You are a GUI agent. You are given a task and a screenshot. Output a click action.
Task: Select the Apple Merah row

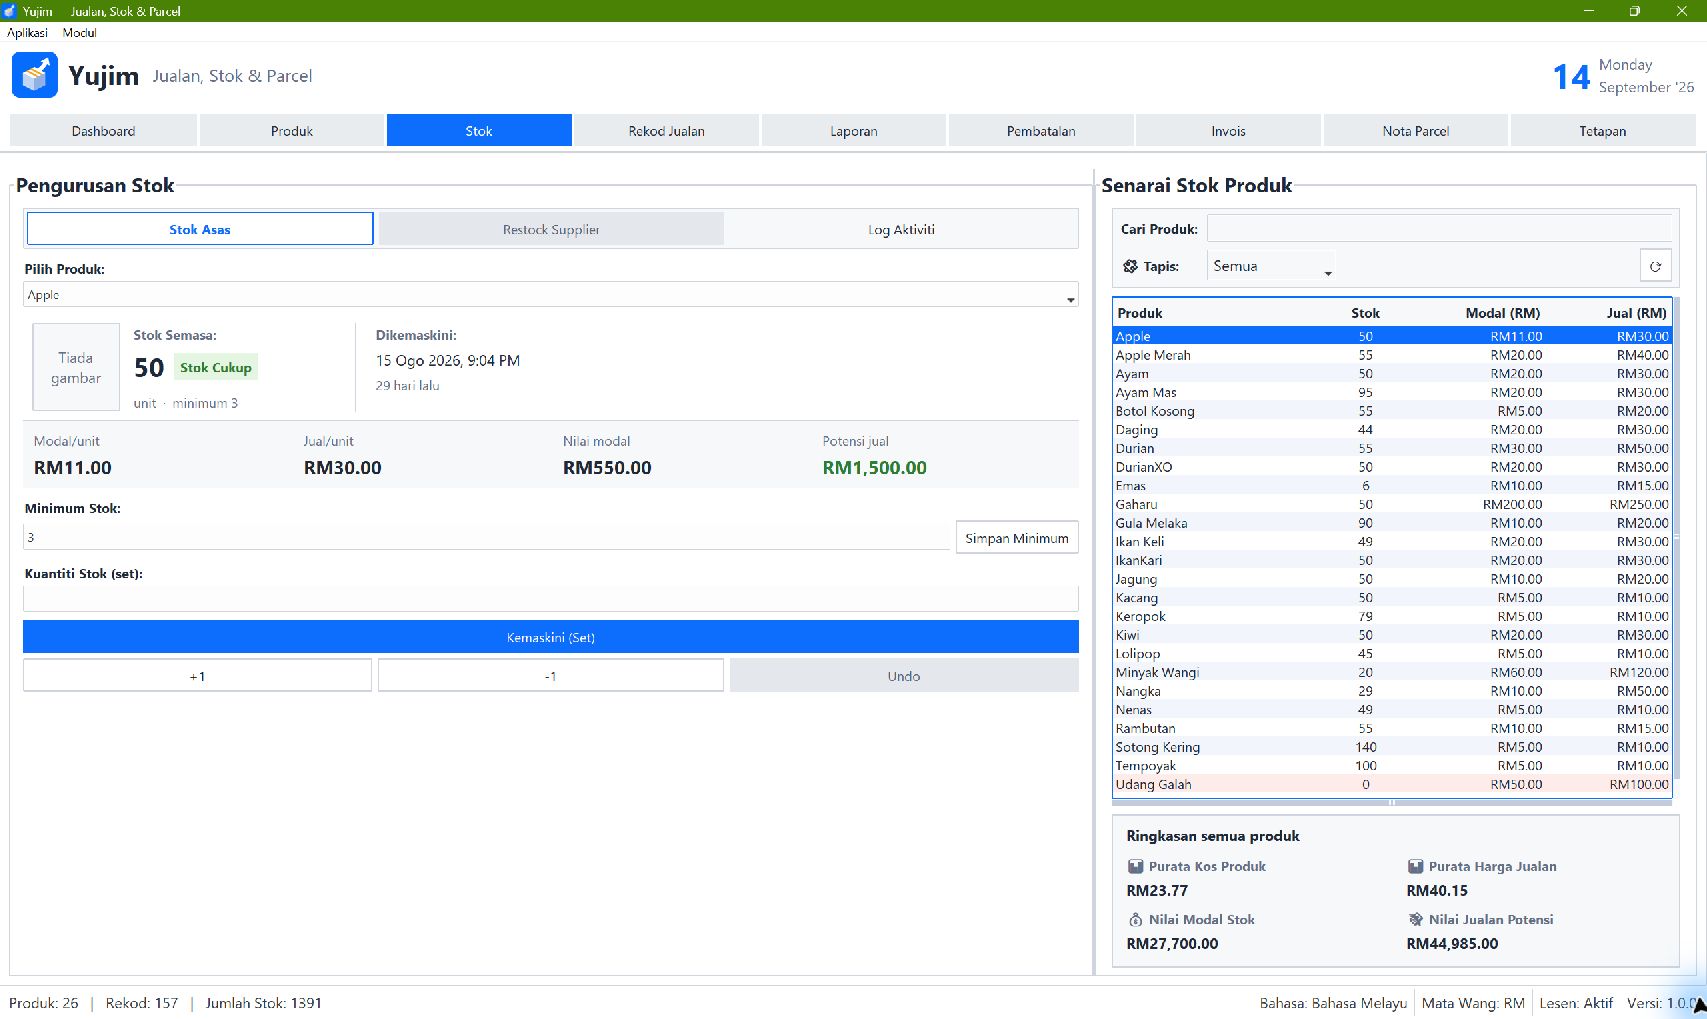(x=1392, y=355)
